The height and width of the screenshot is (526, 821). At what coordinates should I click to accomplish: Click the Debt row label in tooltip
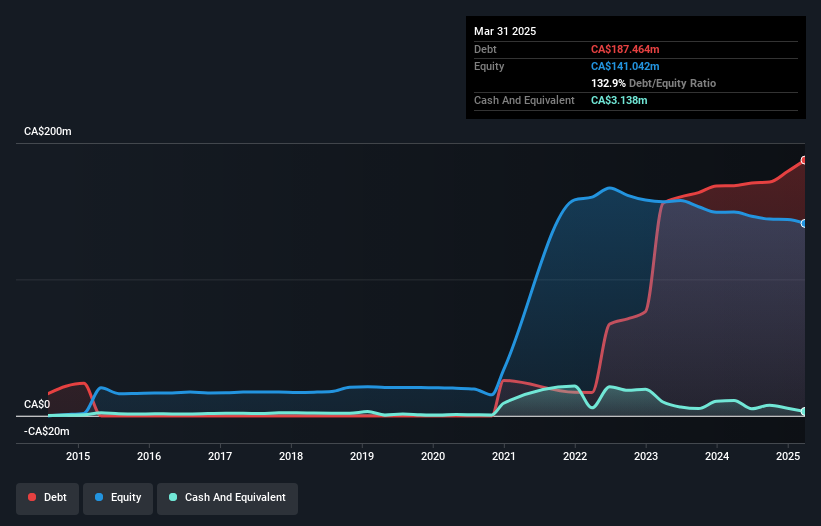click(485, 49)
